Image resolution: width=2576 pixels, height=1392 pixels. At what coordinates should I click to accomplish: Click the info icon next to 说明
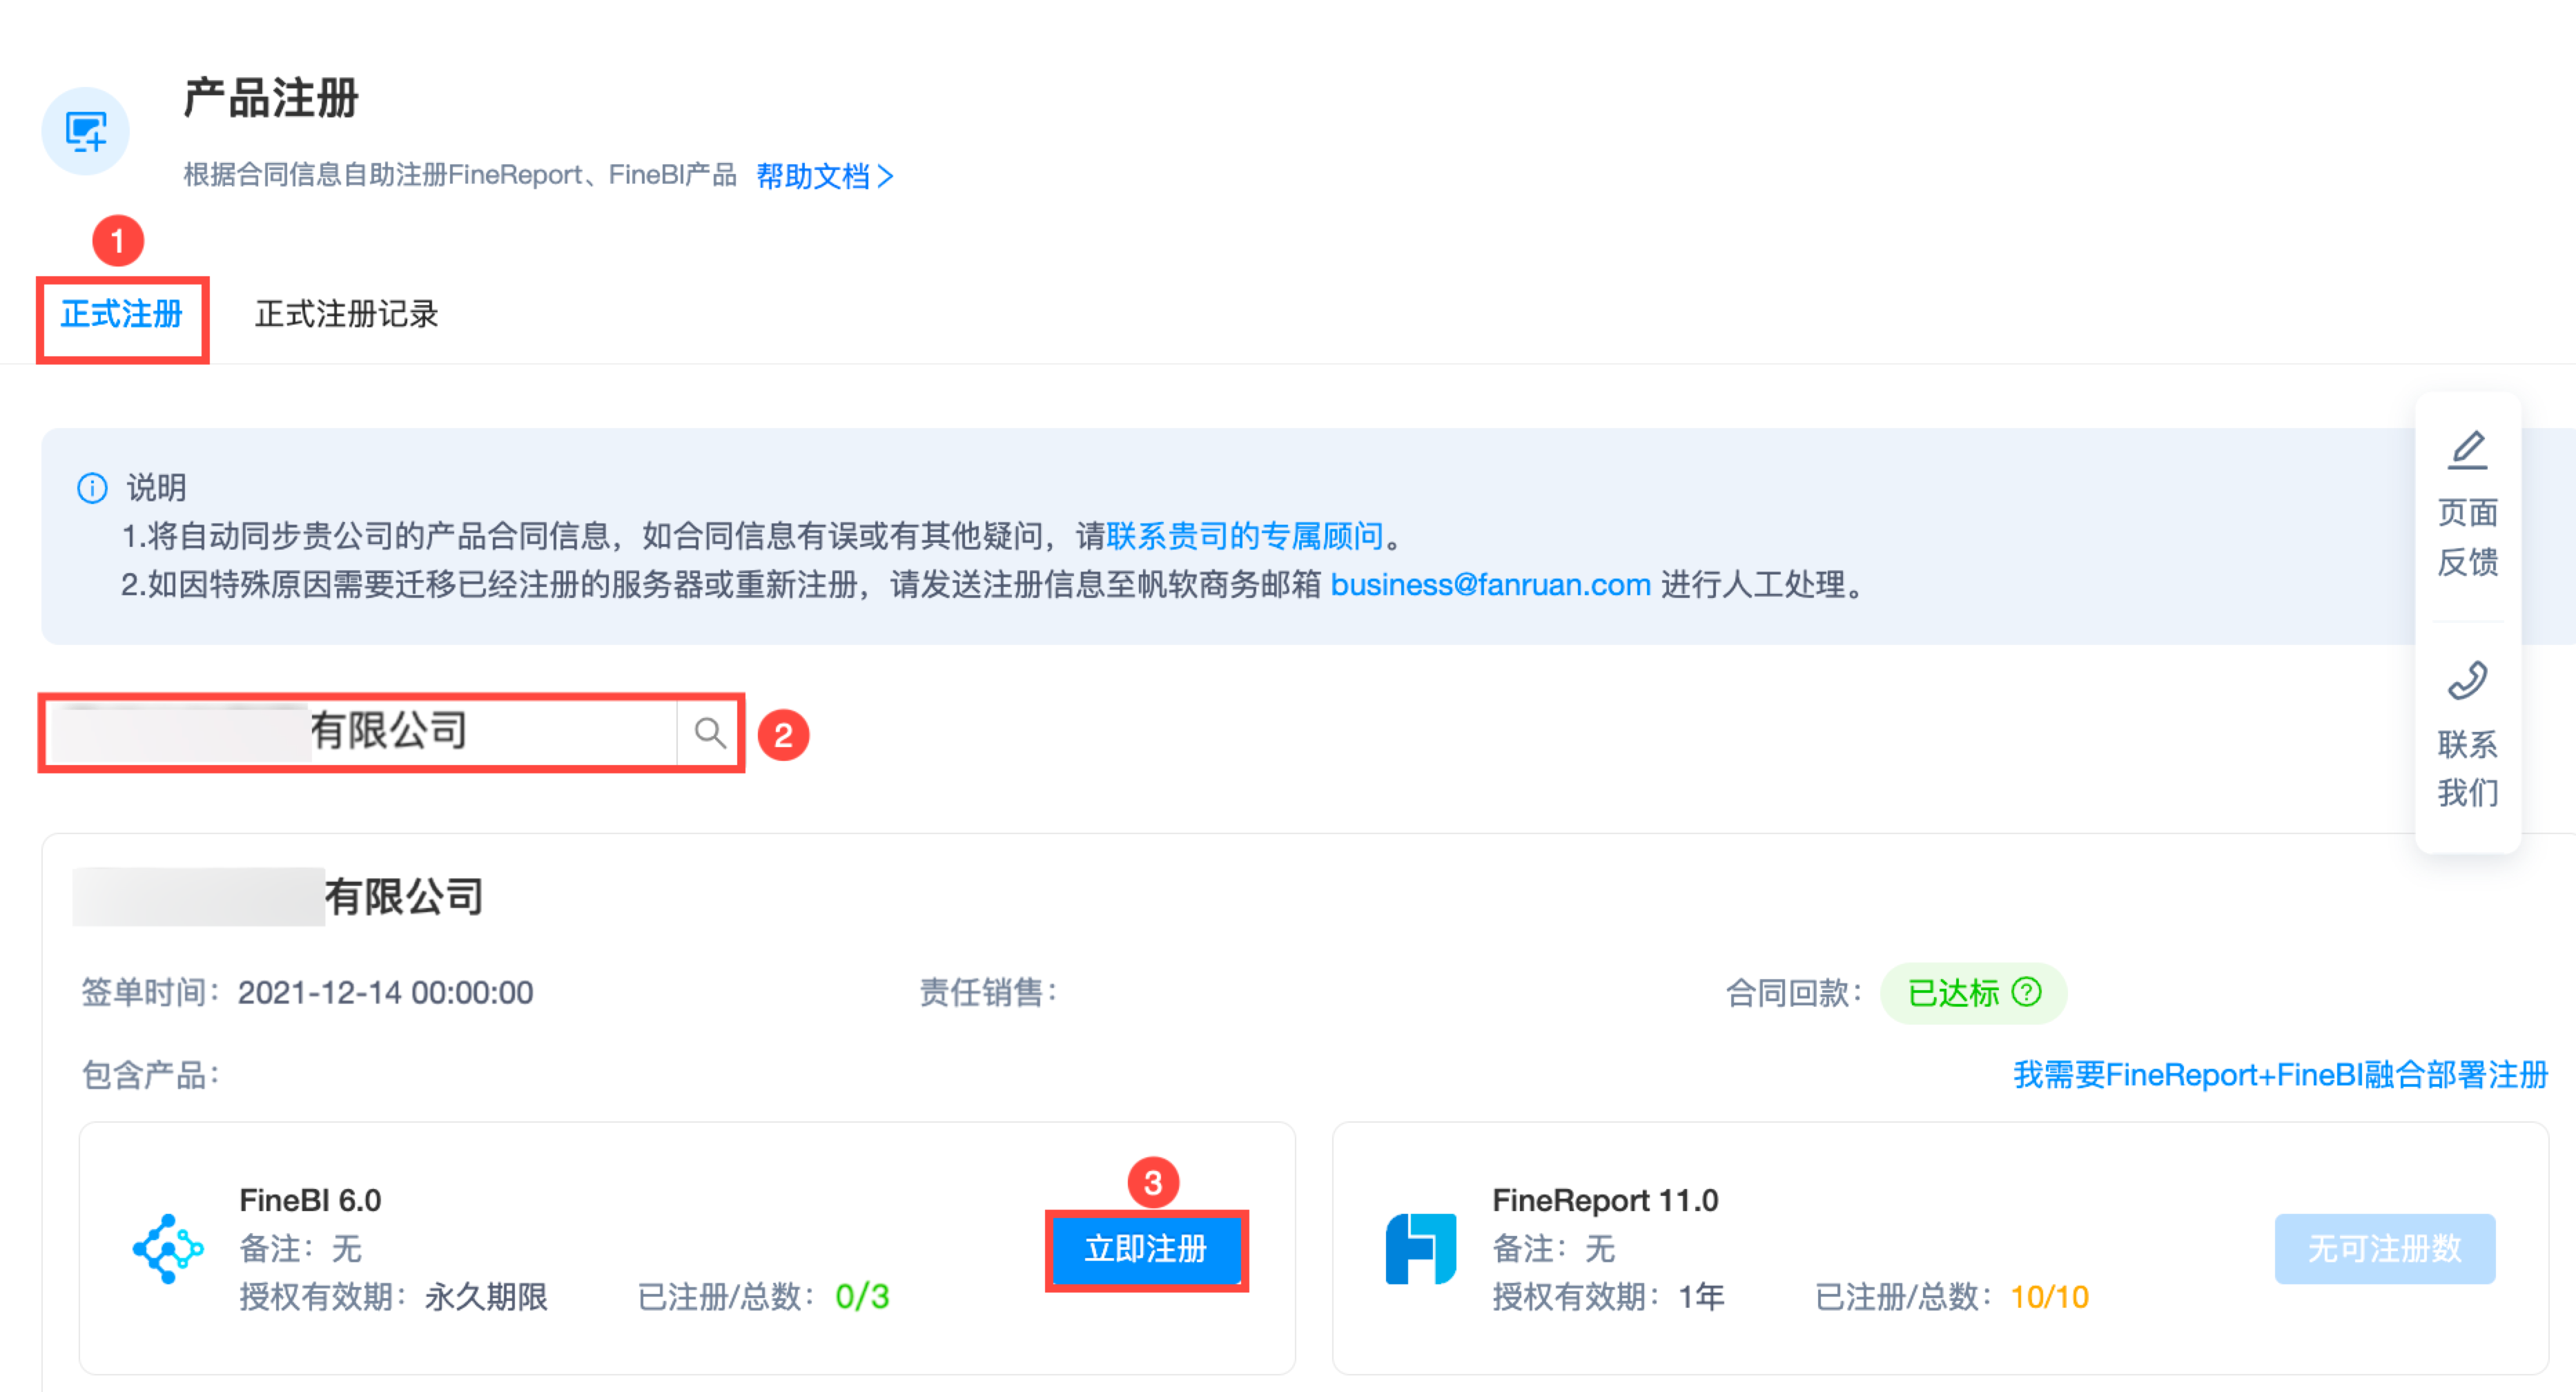click(x=92, y=488)
